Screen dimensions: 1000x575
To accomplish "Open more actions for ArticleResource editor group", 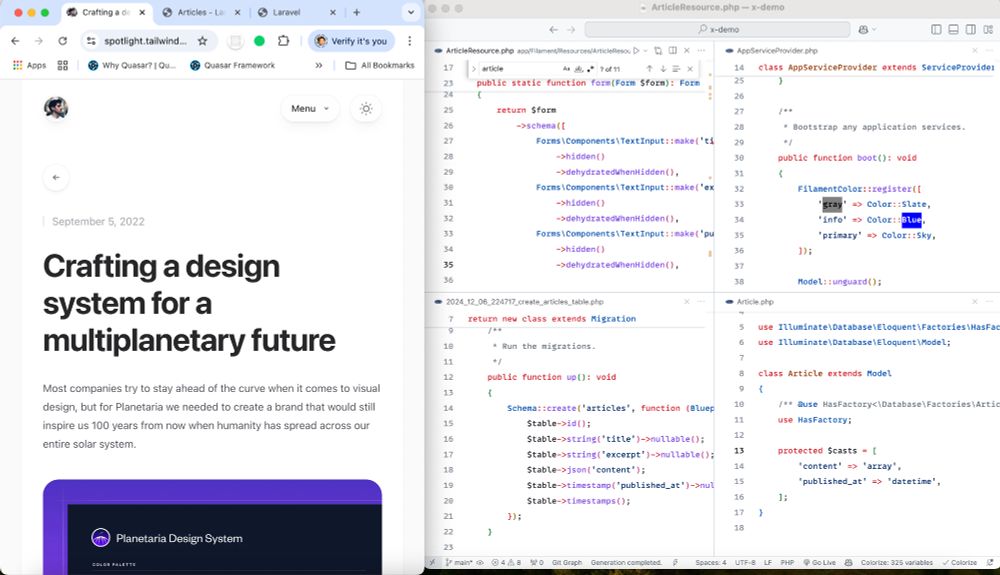I will 702,50.
